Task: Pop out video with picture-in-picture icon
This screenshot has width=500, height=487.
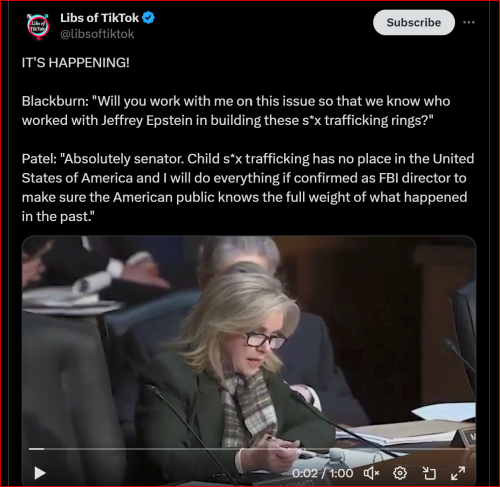Action: (429, 473)
